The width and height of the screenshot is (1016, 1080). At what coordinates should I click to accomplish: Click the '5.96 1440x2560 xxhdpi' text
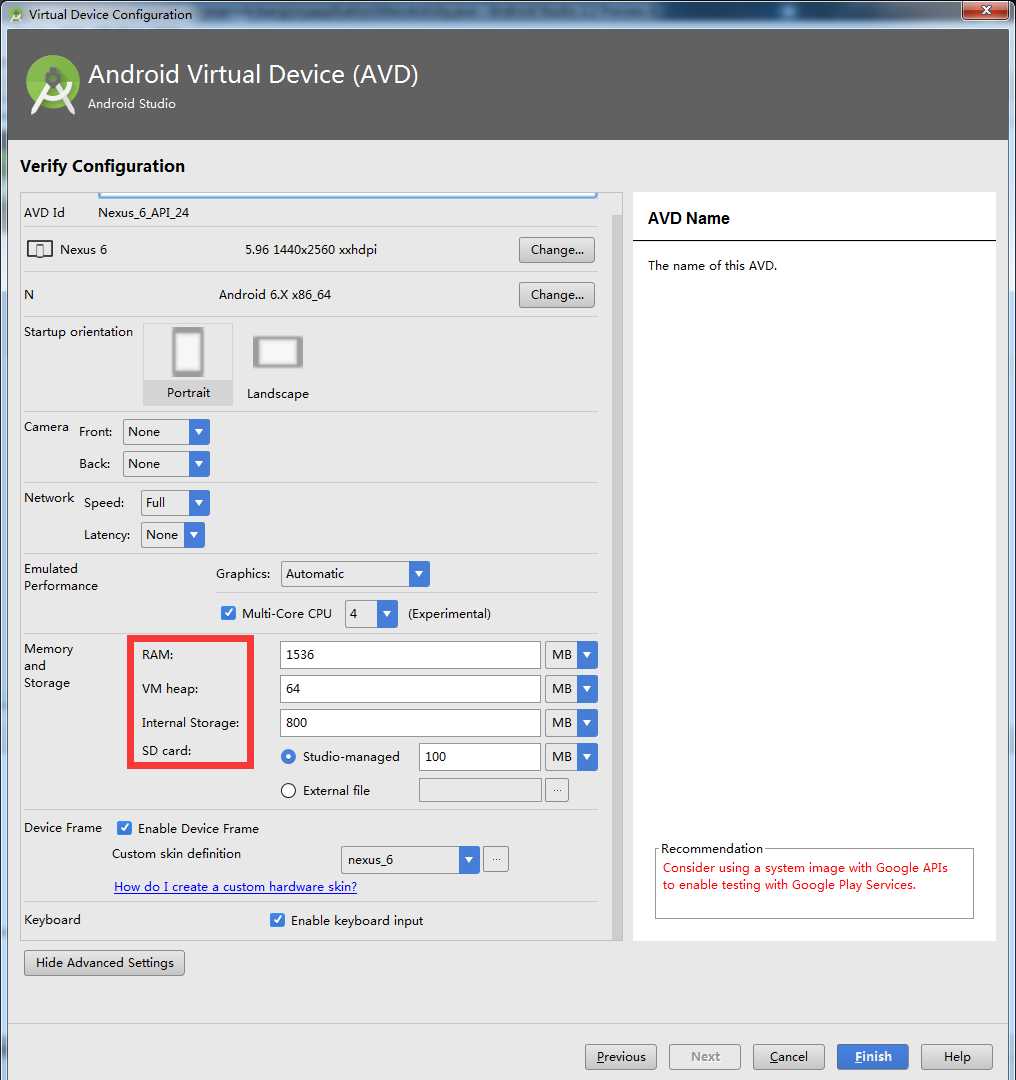coord(311,249)
